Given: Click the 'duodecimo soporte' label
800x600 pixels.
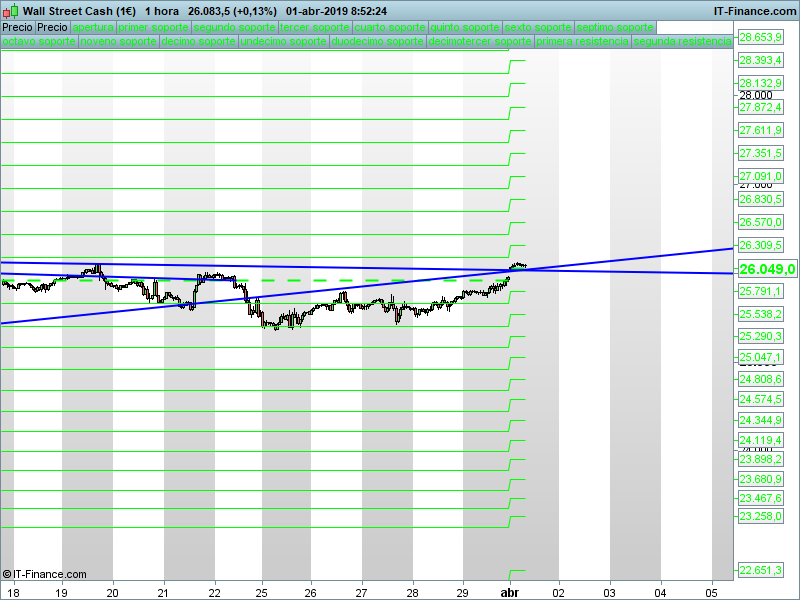Looking at the screenshot, I should 377,42.
